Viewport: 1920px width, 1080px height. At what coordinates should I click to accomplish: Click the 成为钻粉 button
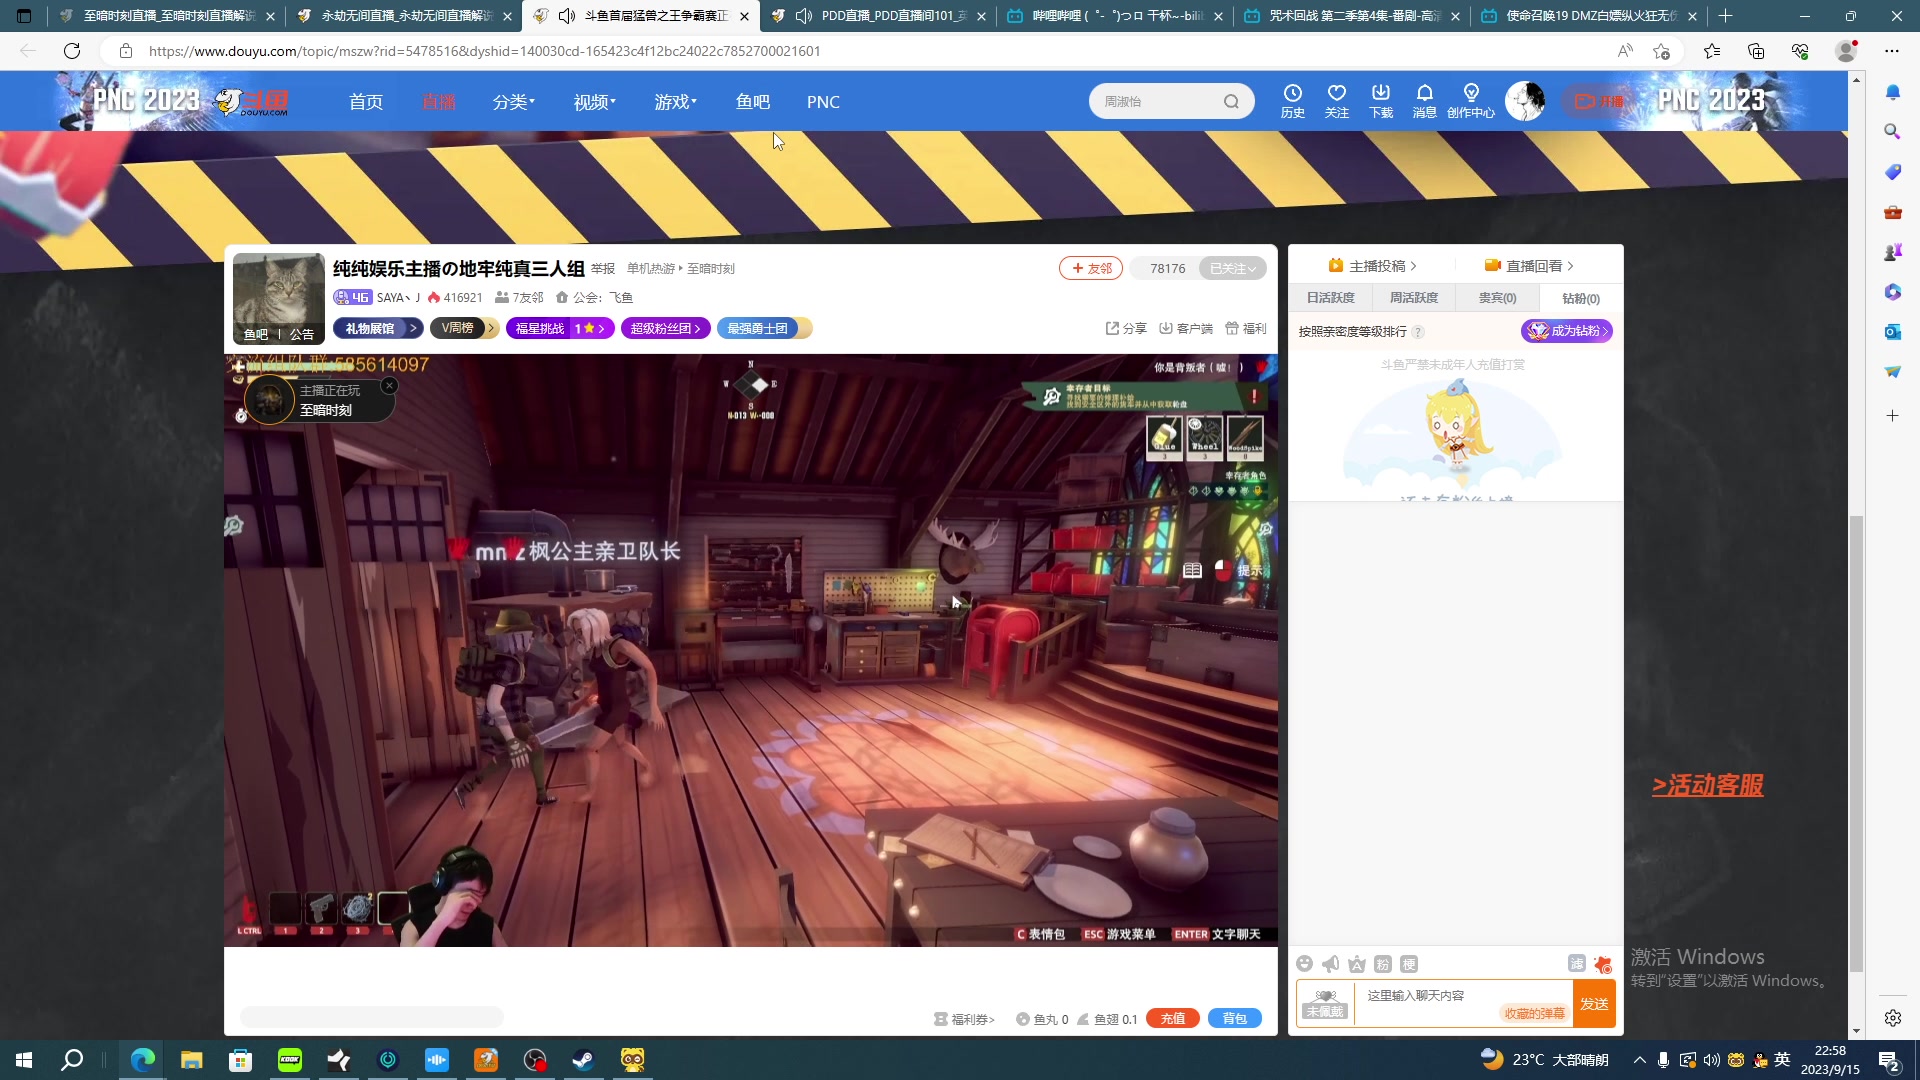[x=1567, y=331]
